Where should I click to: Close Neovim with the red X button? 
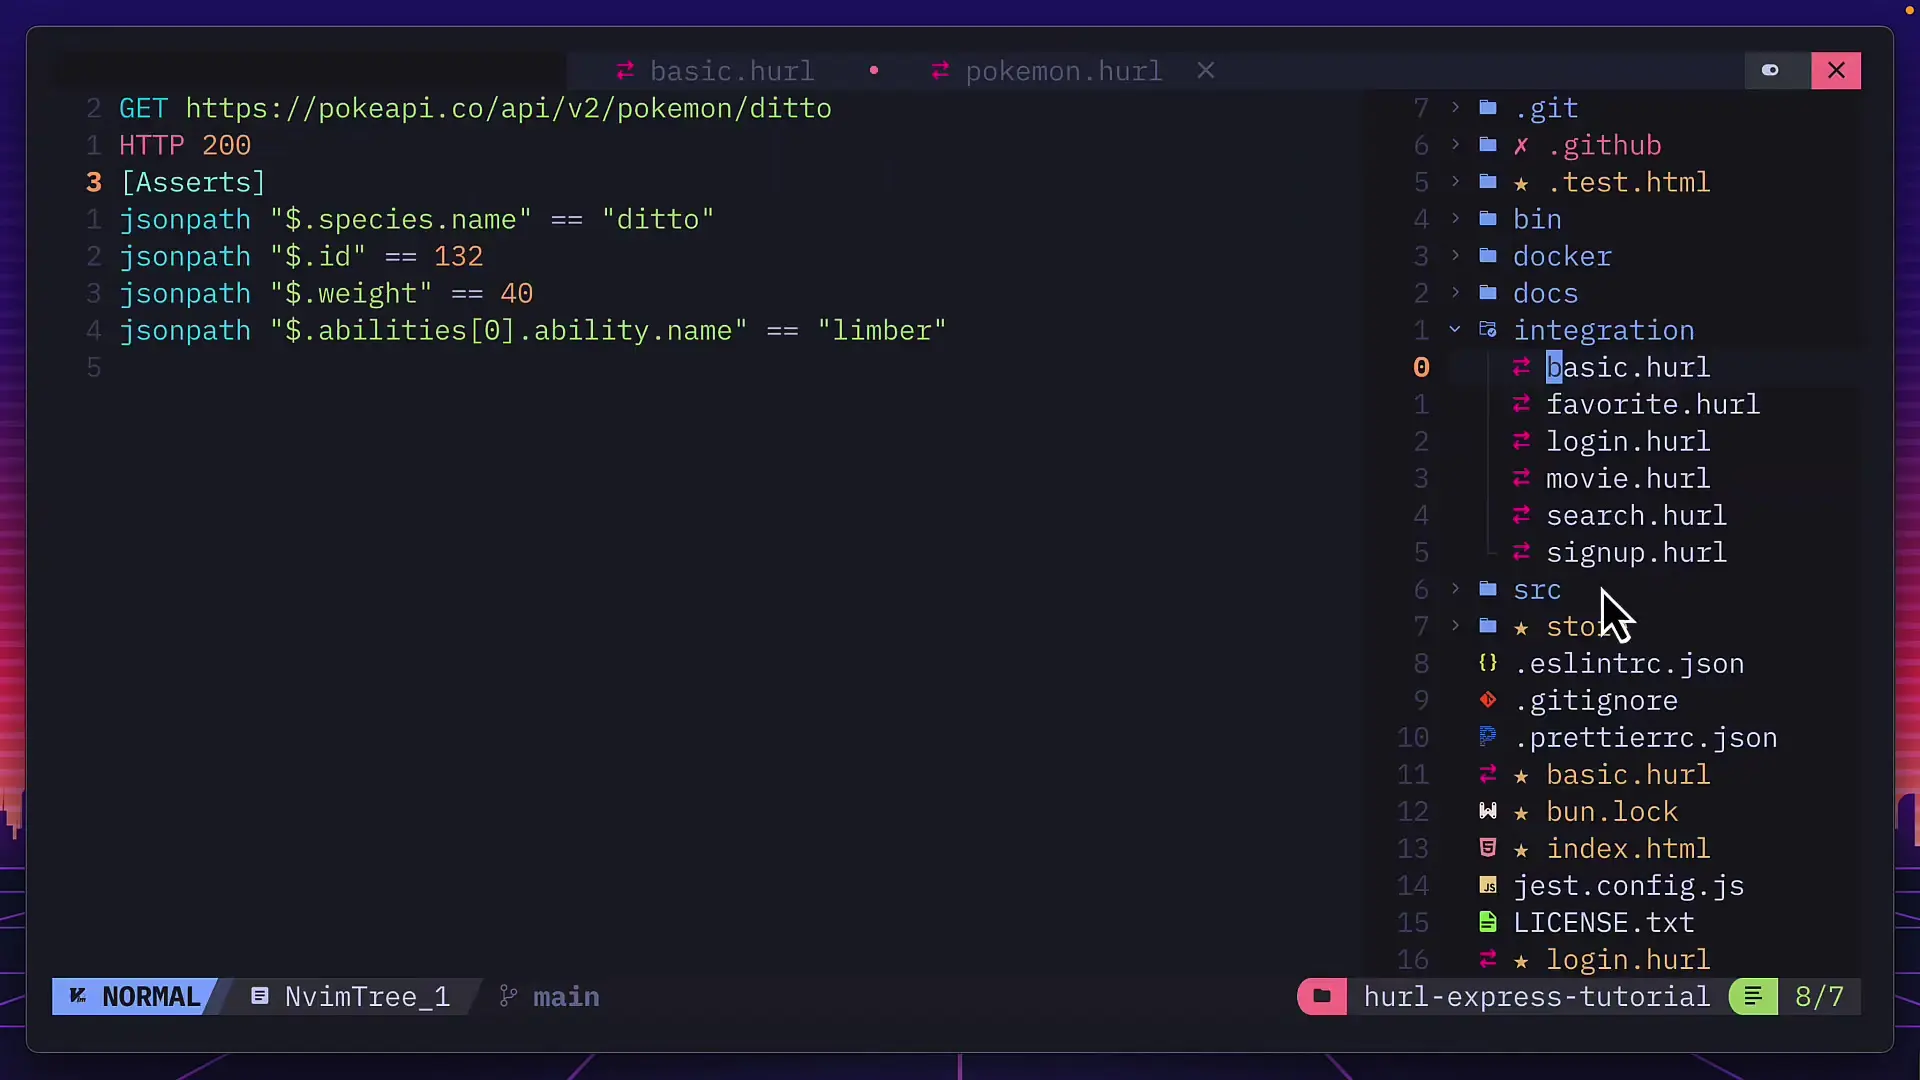coord(1836,70)
